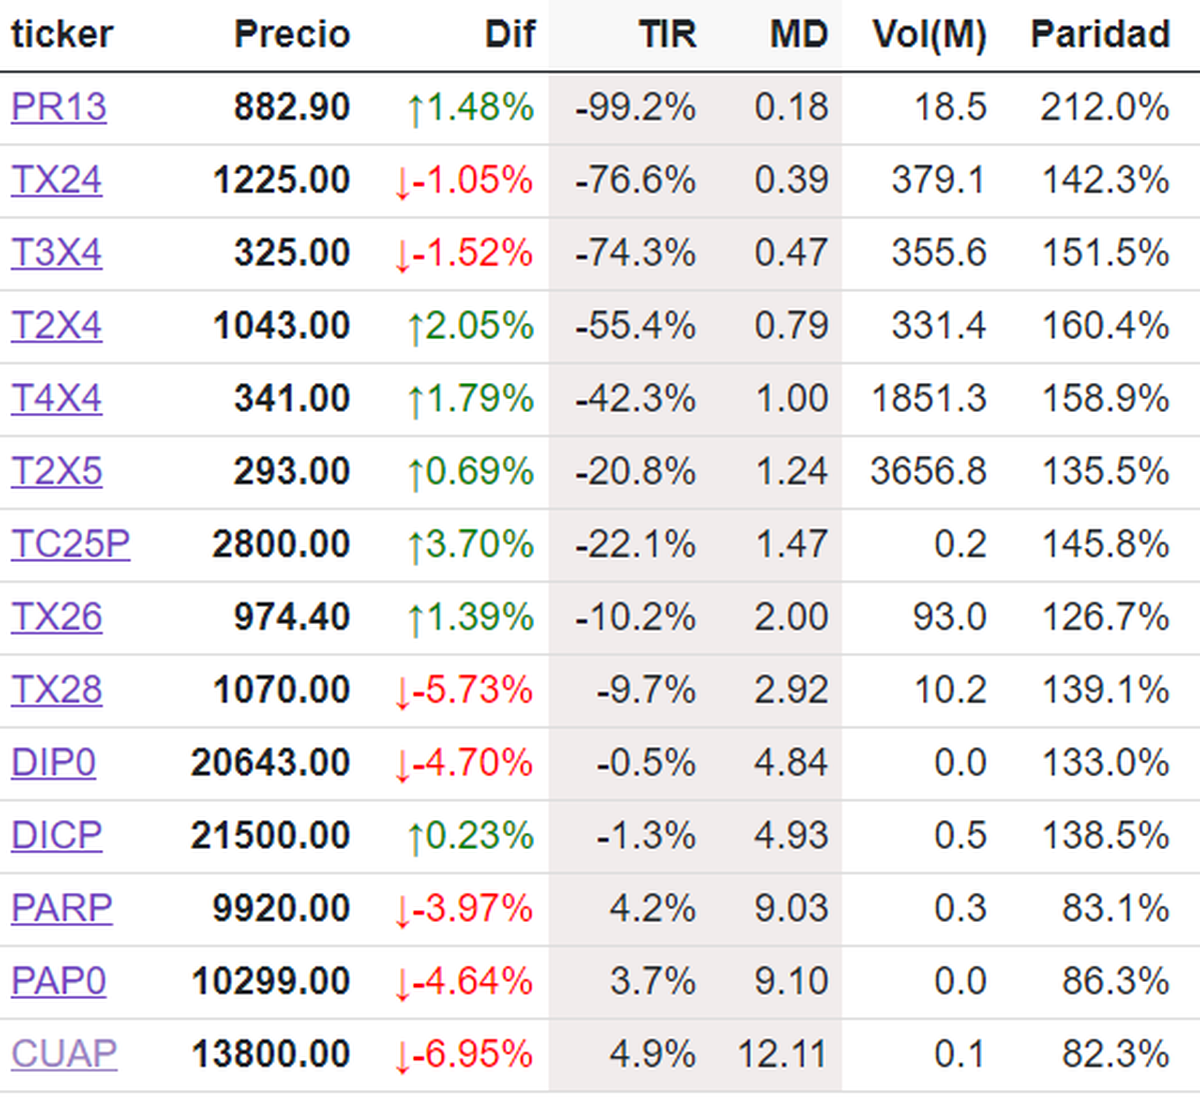Open the TX24 bond link
1200x1097 pixels.
pos(56,180)
